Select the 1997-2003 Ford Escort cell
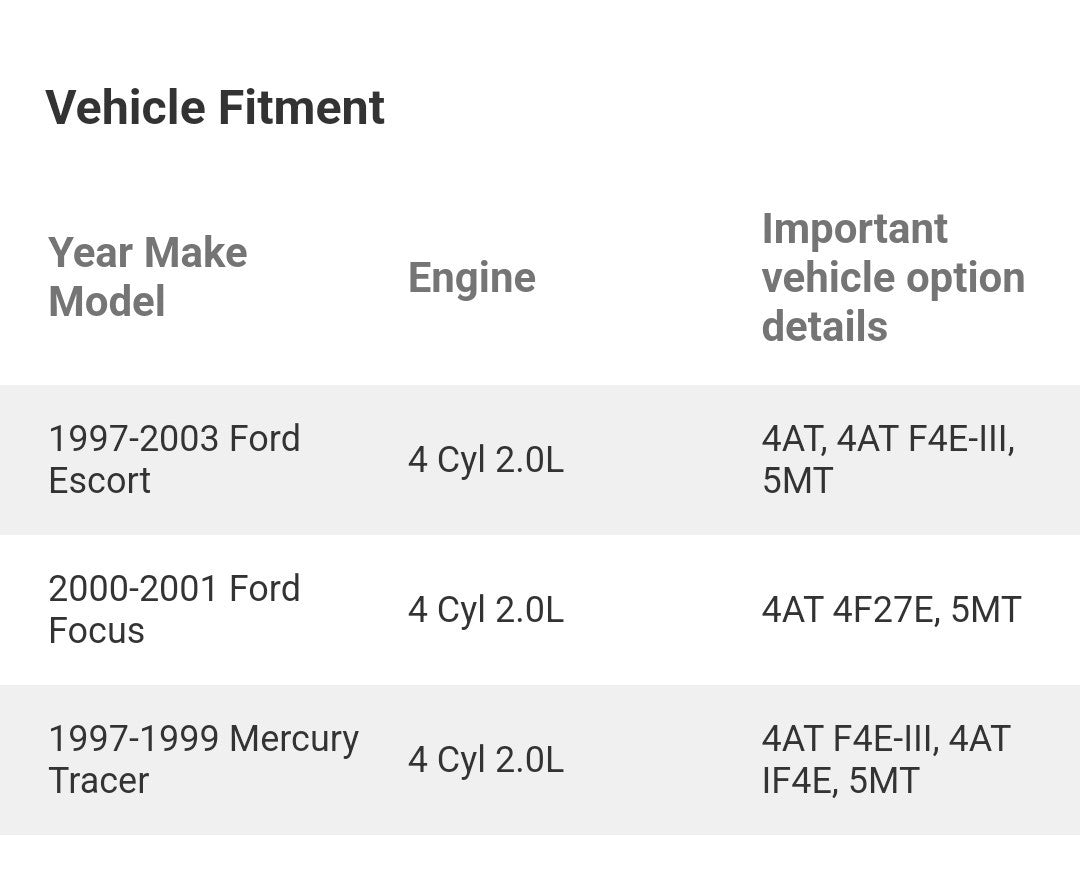The width and height of the screenshot is (1080, 876). [x=174, y=459]
